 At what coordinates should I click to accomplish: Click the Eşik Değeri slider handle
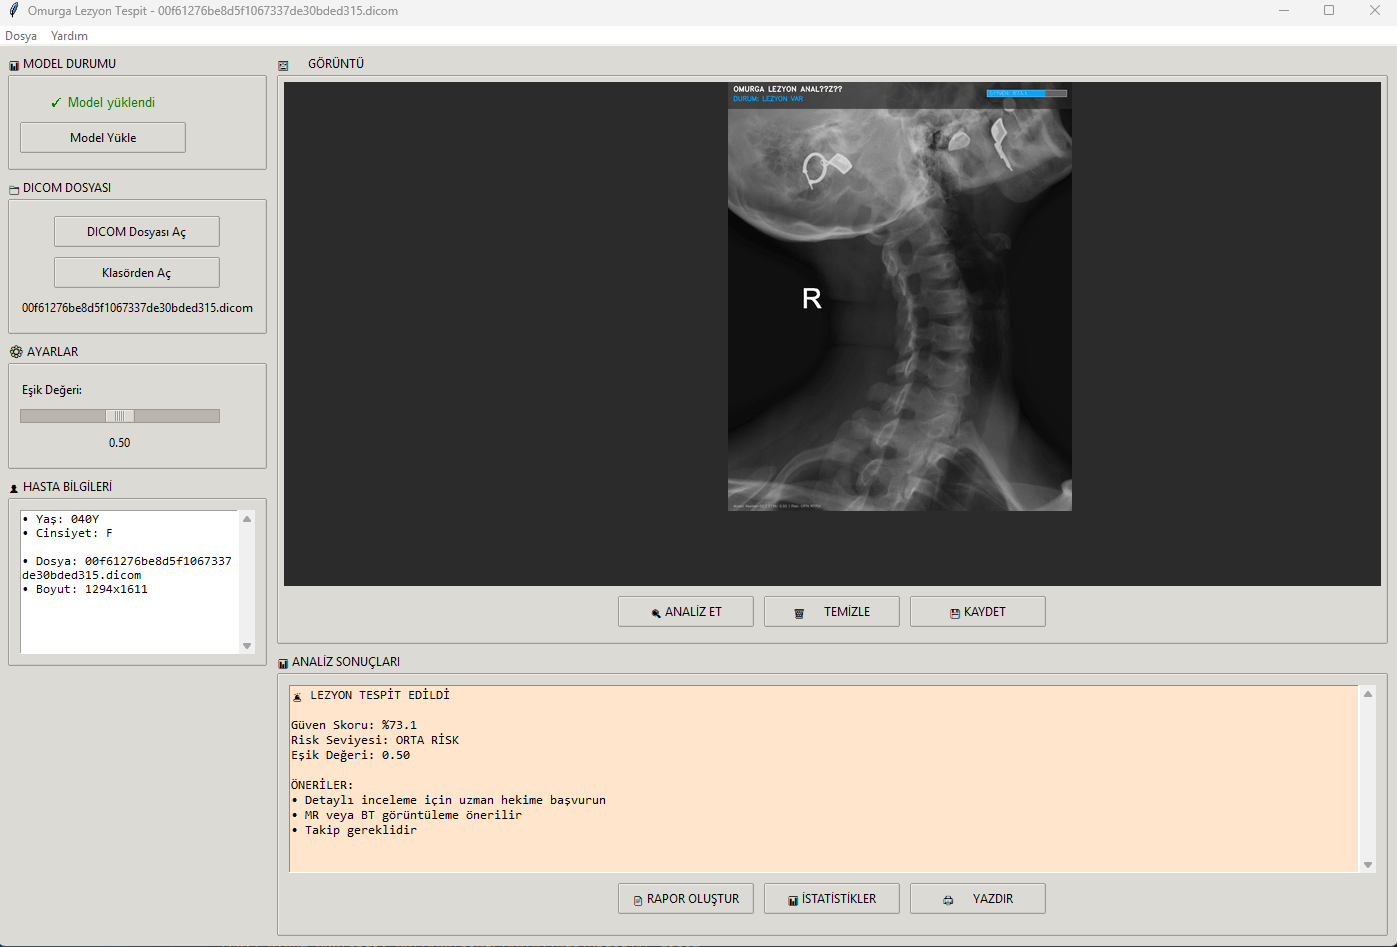(120, 416)
